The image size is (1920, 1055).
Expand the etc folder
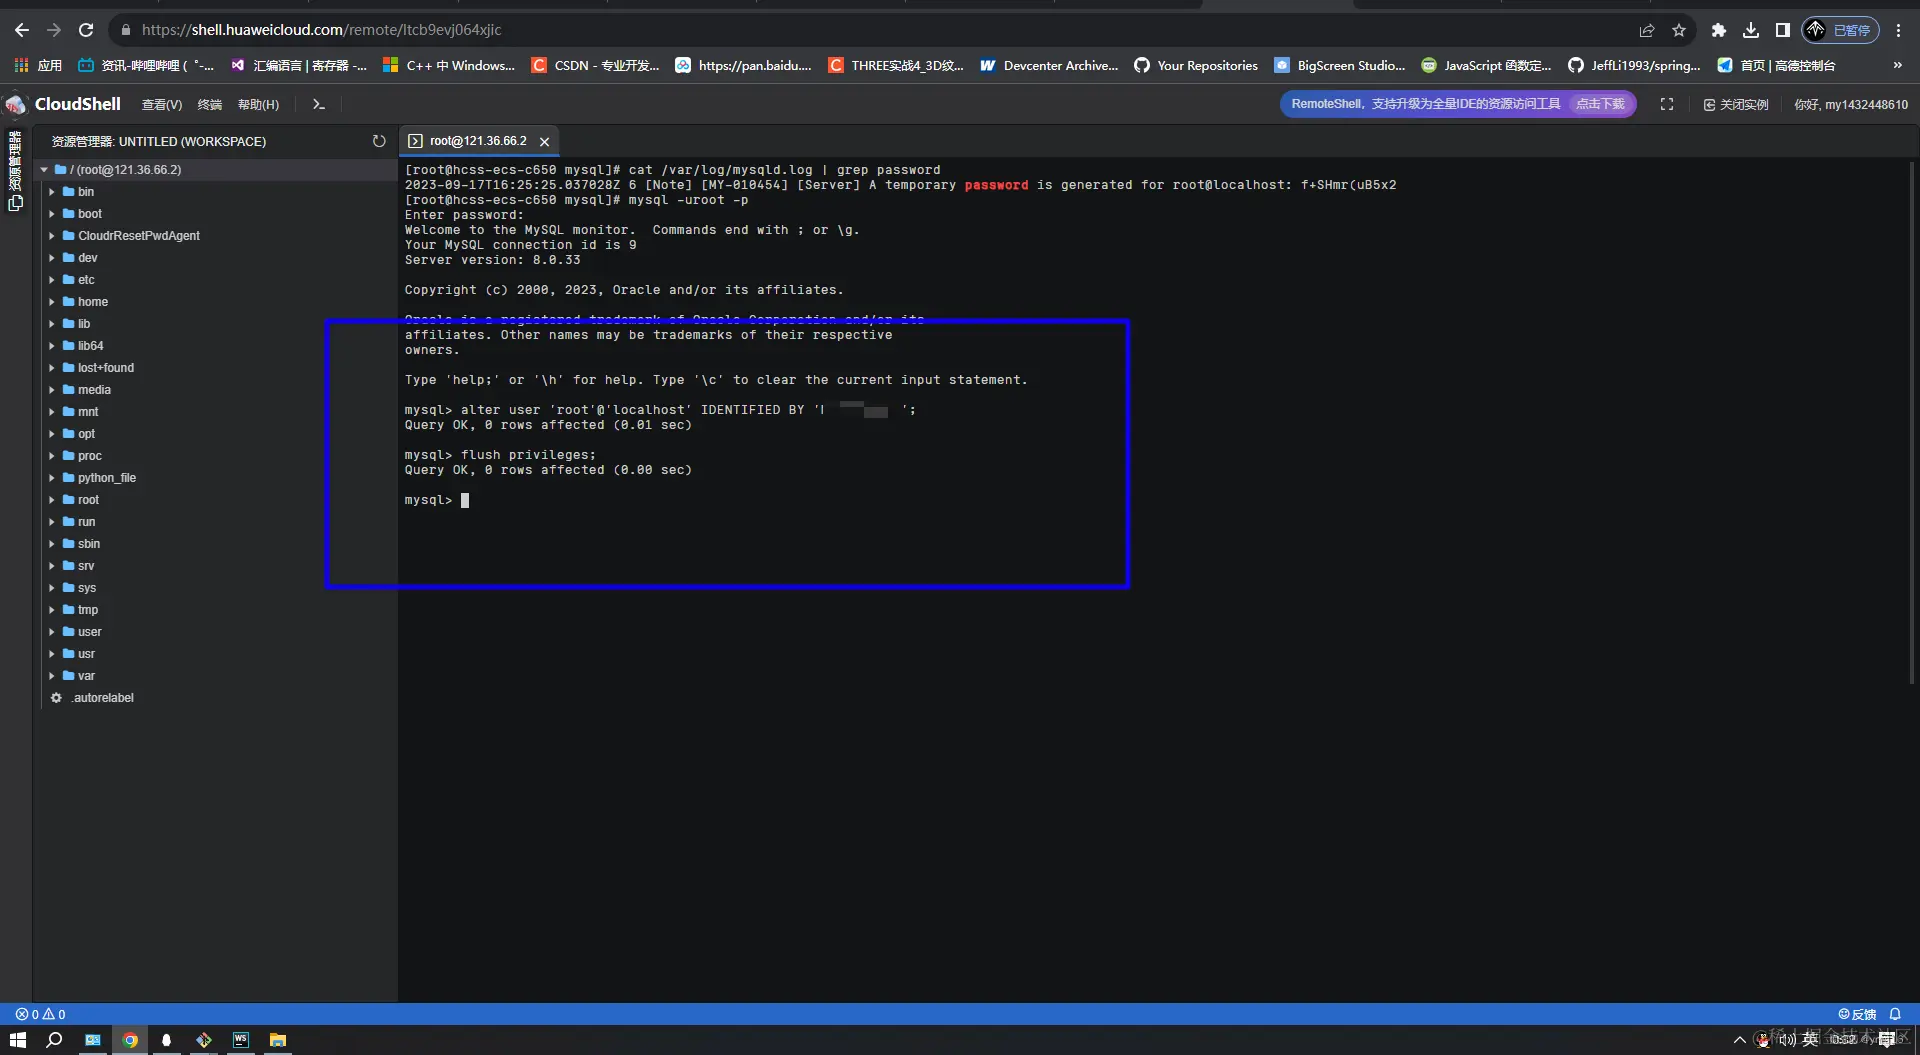point(52,280)
